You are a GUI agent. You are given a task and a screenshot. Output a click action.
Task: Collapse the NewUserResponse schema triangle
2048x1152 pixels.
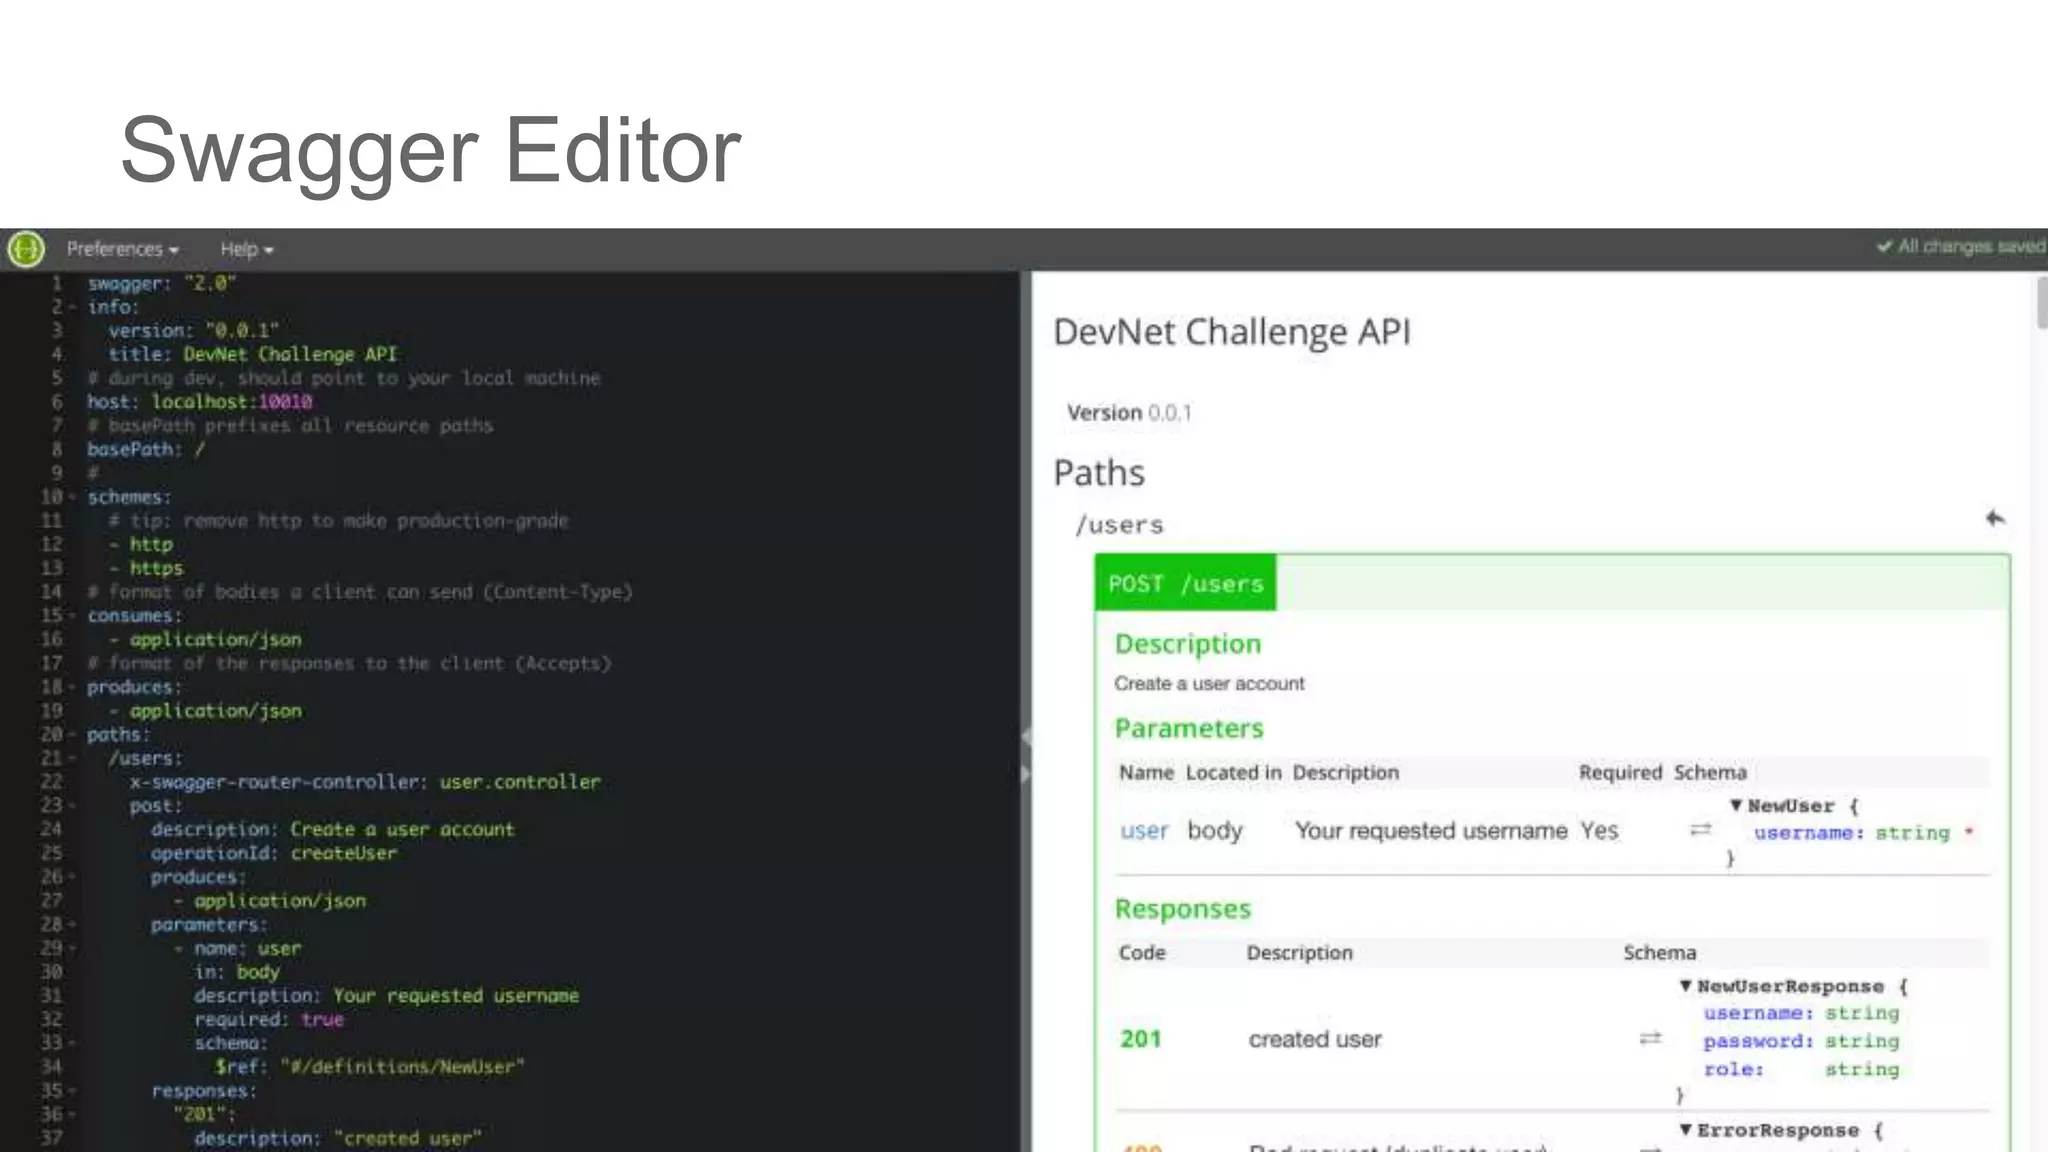(1686, 986)
